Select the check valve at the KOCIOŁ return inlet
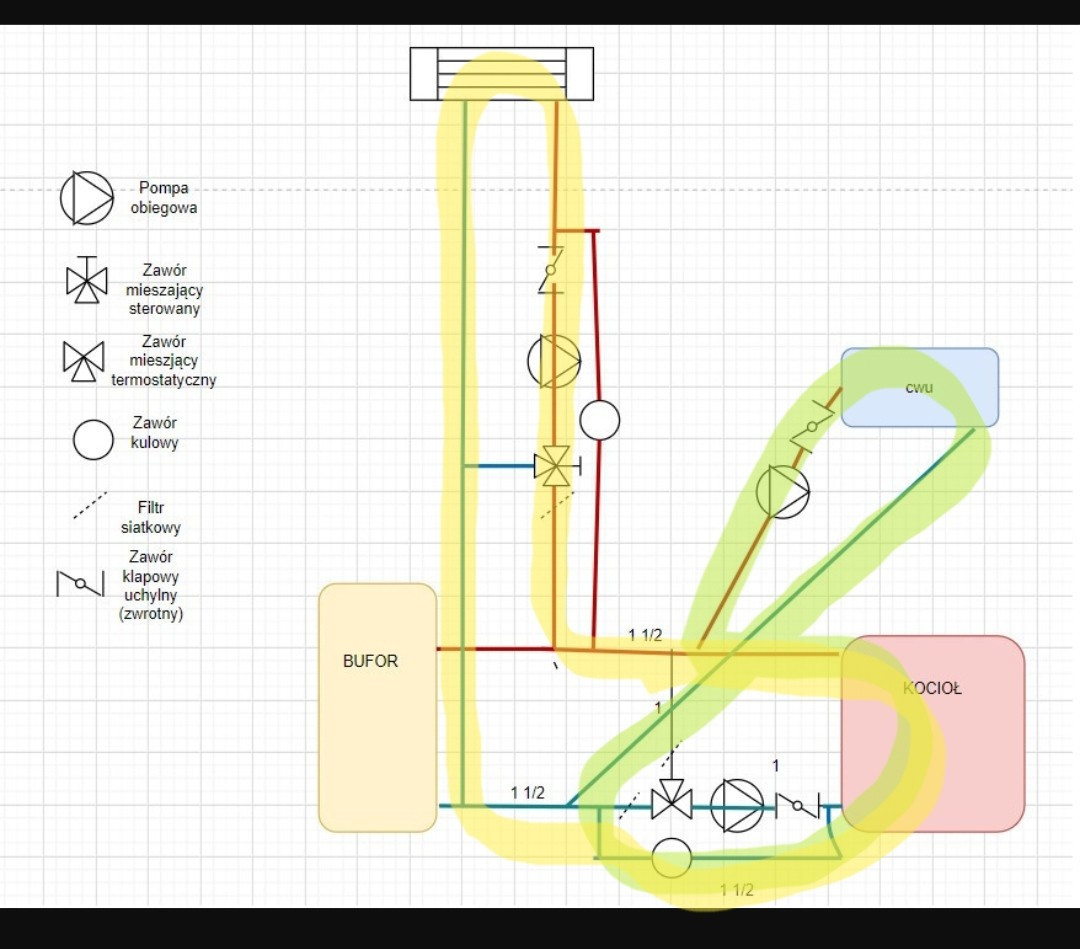This screenshot has height=949, width=1080. [x=797, y=803]
